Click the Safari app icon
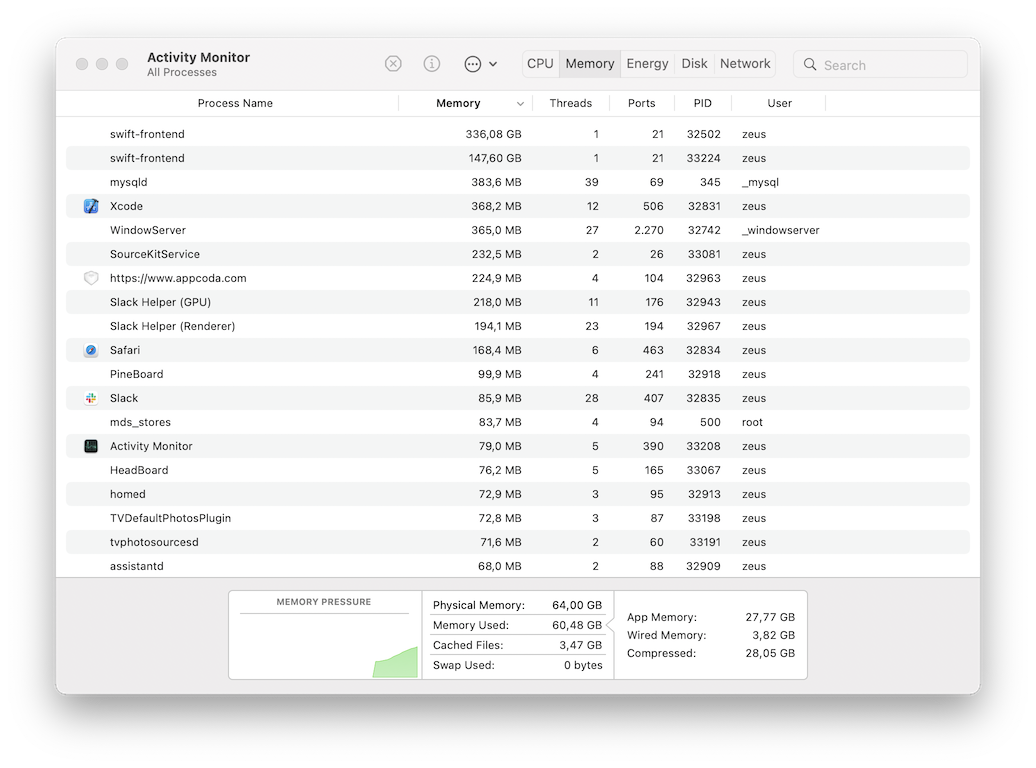Image resolution: width=1036 pixels, height=768 pixels. tap(91, 350)
